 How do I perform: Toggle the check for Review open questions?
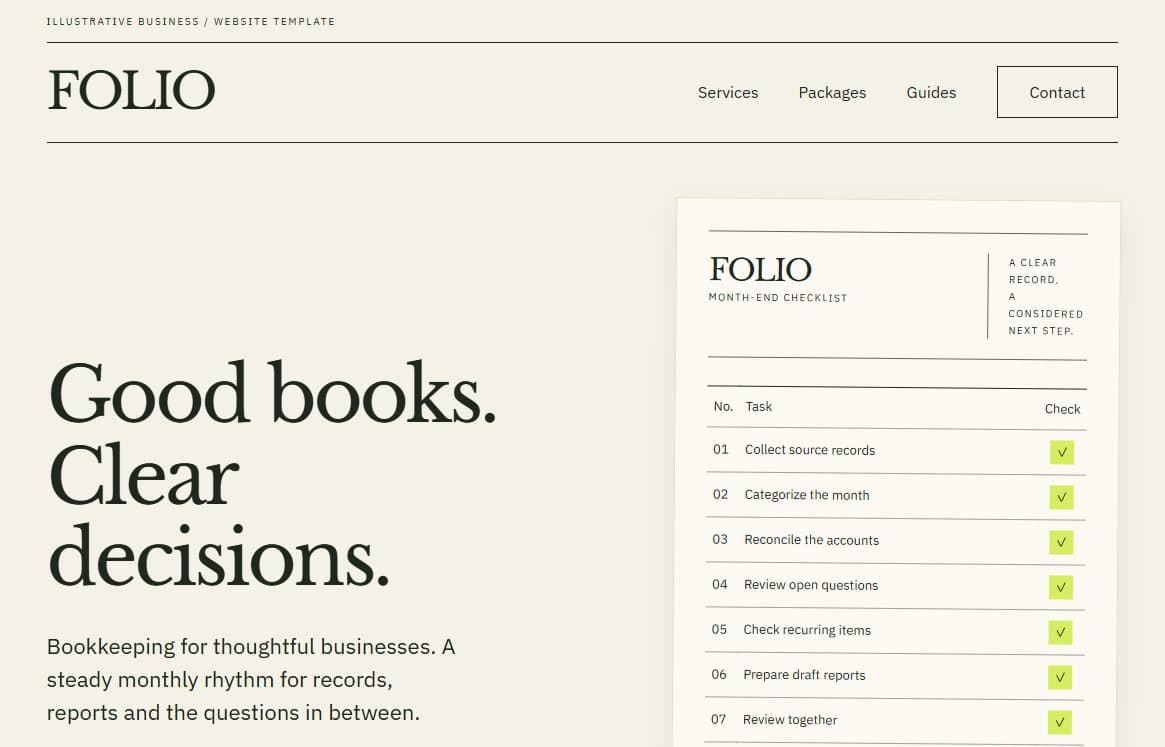tap(1061, 587)
